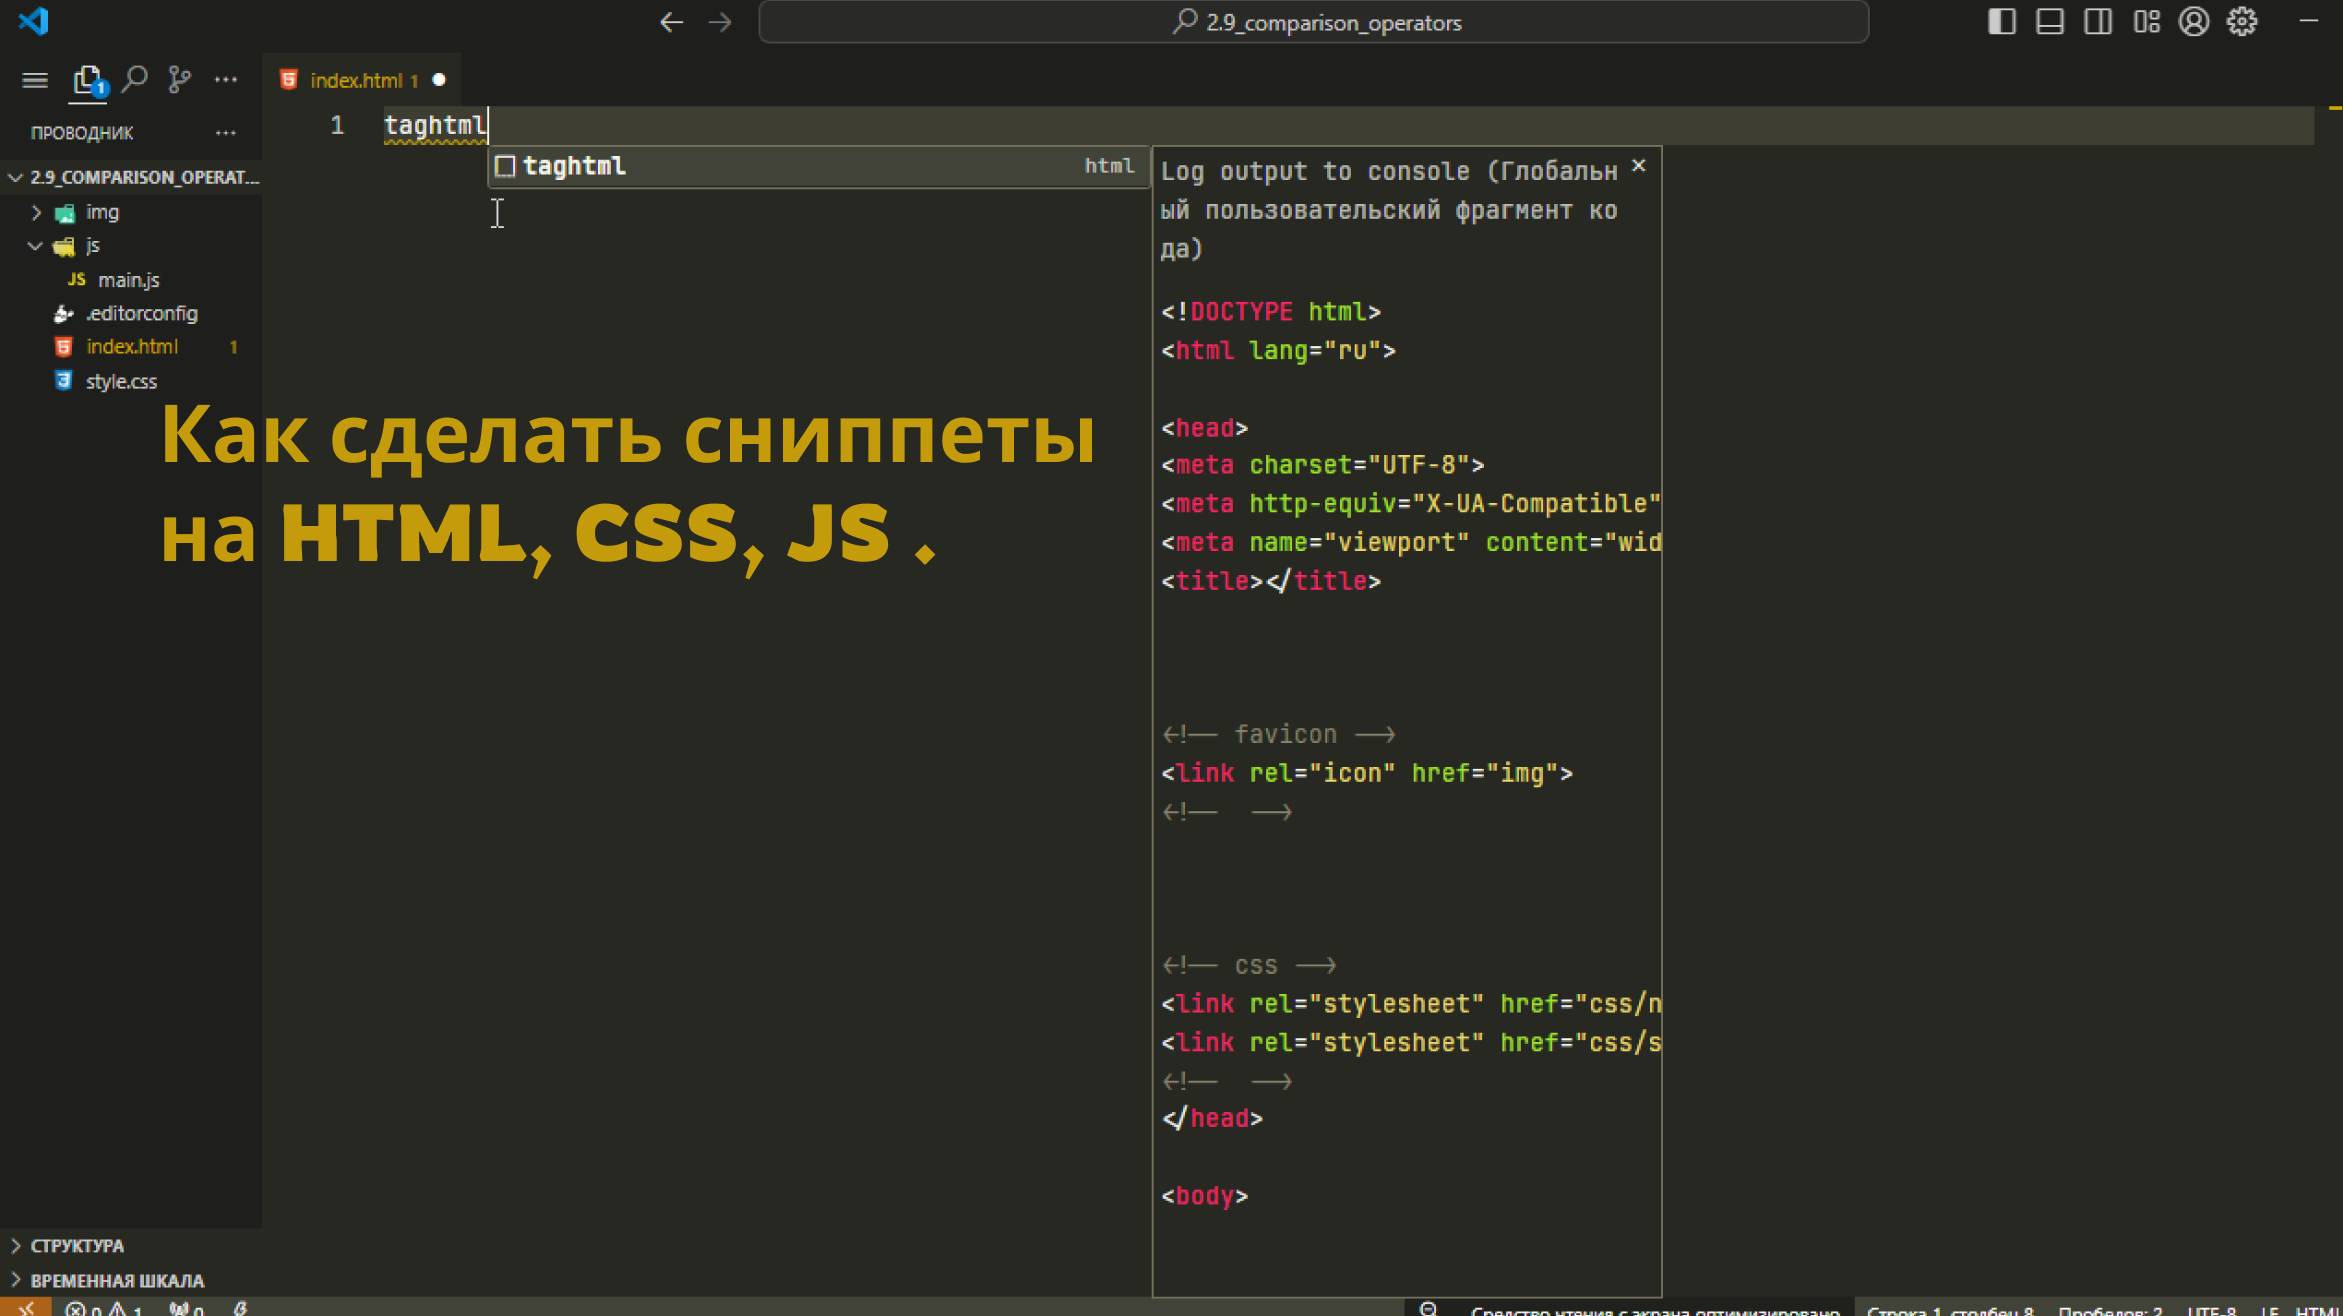Select index.html in the explorer
This screenshot has width=2343, height=1316.
[x=131, y=347]
